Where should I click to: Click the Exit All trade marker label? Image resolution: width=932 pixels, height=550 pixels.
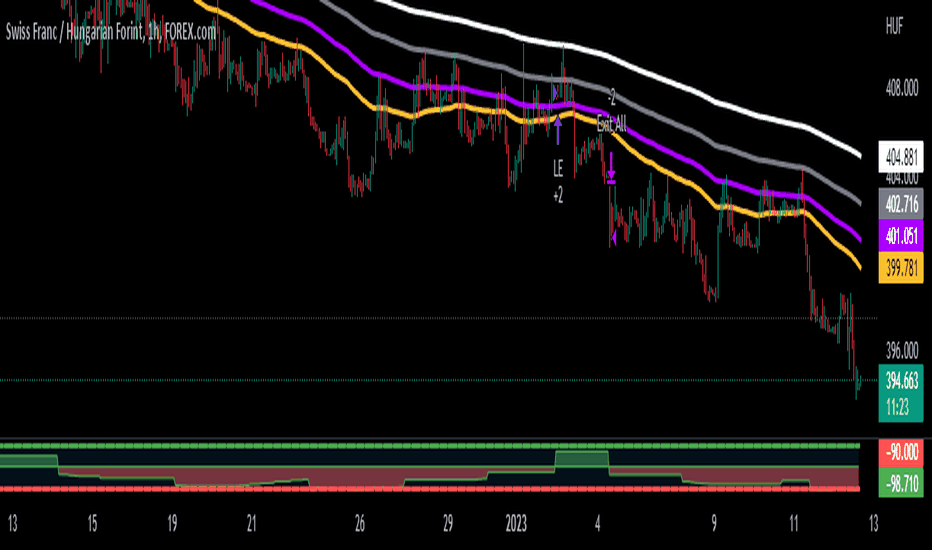click(612, 124)
